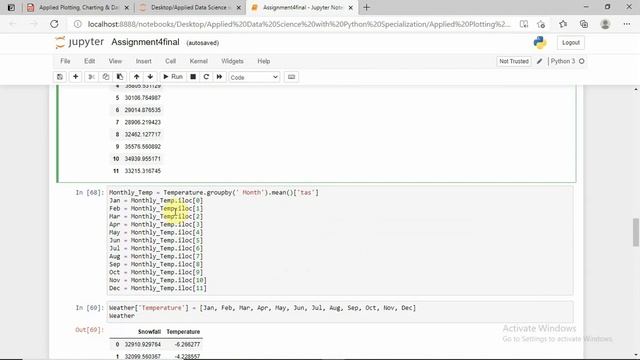640x360 pixels.
Task: Interrupt the kernel with stop icon
Action: point(193,77)
